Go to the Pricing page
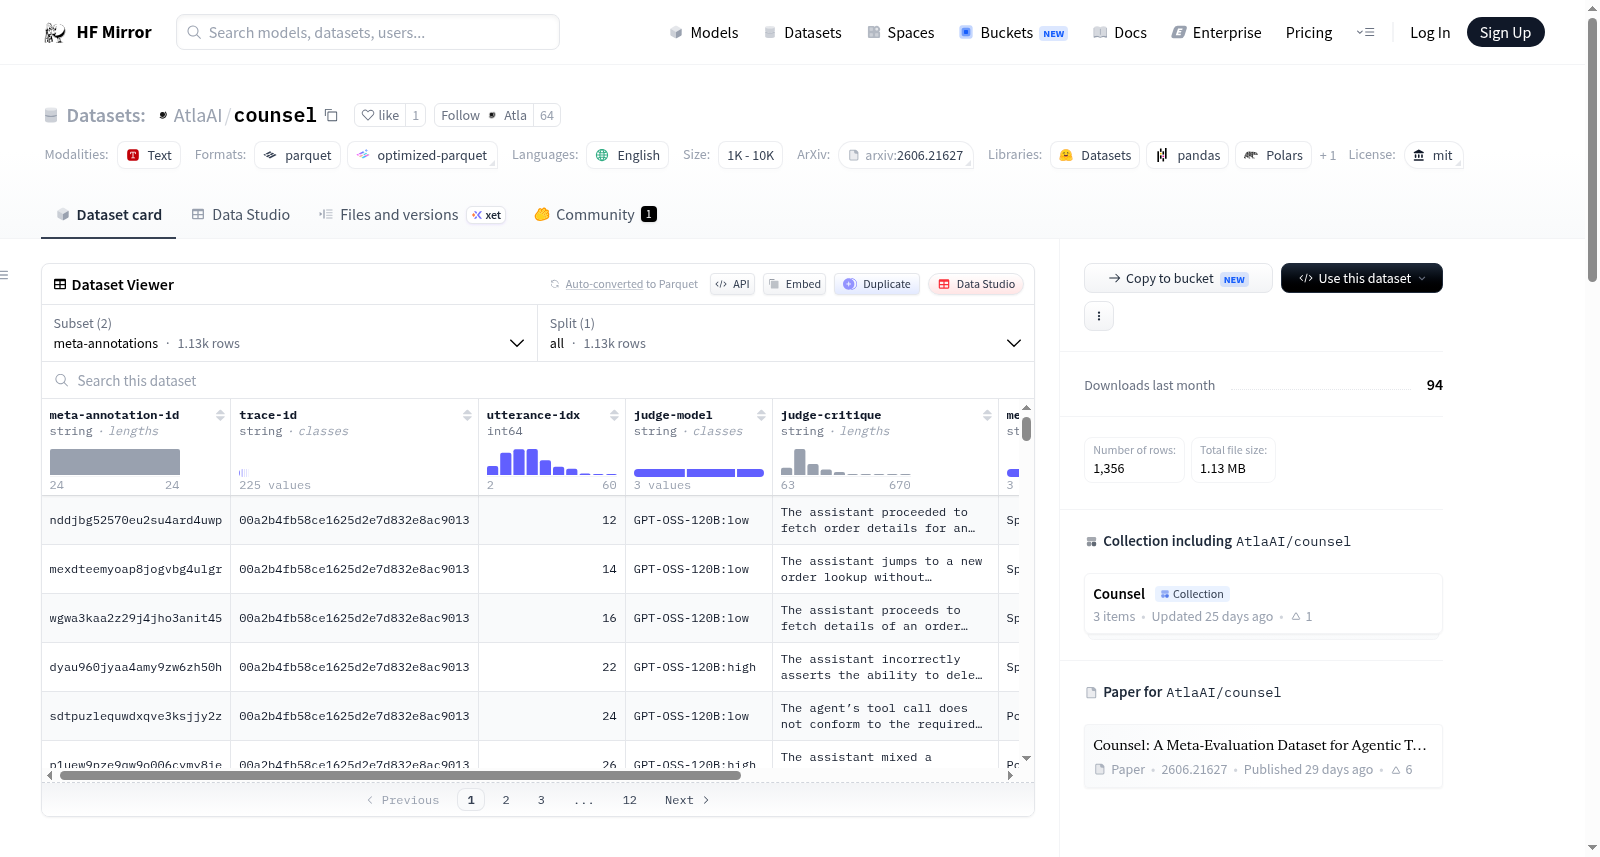 tap(1309, 33)
